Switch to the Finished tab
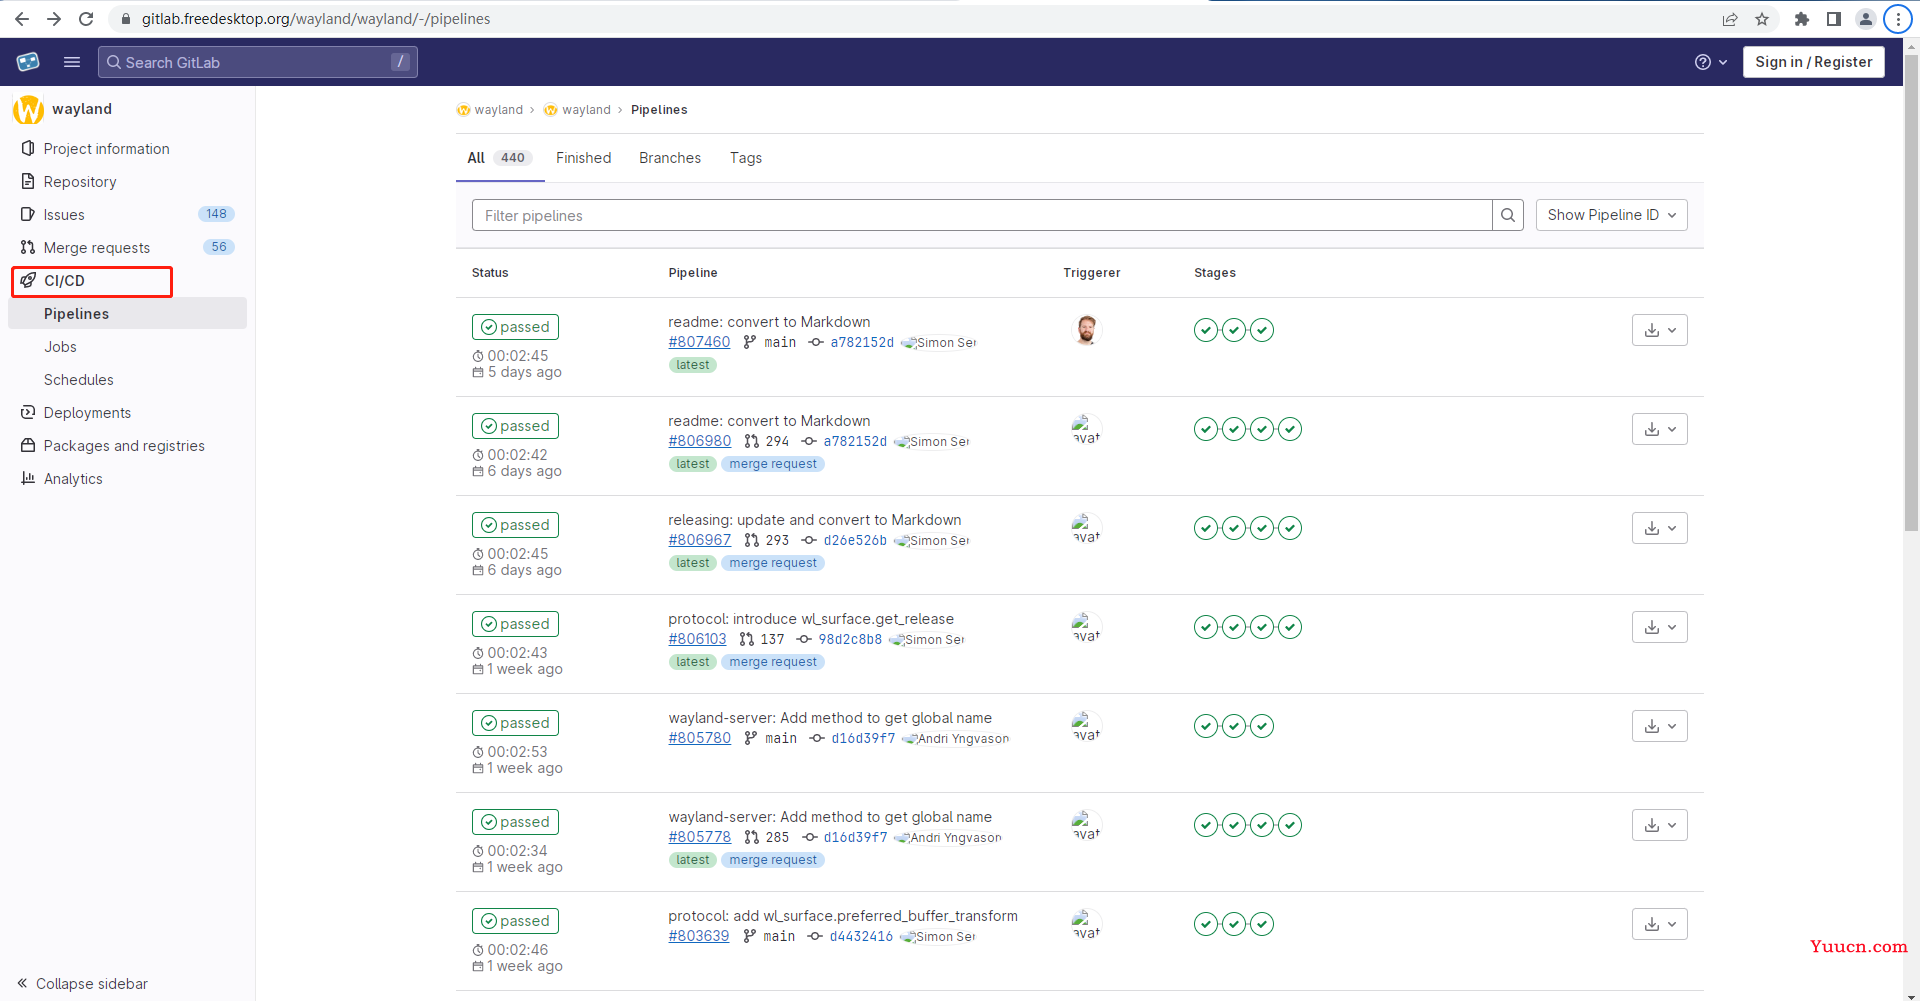Viewport: 1920px width, 1001px height. click(x=583, y=158)
